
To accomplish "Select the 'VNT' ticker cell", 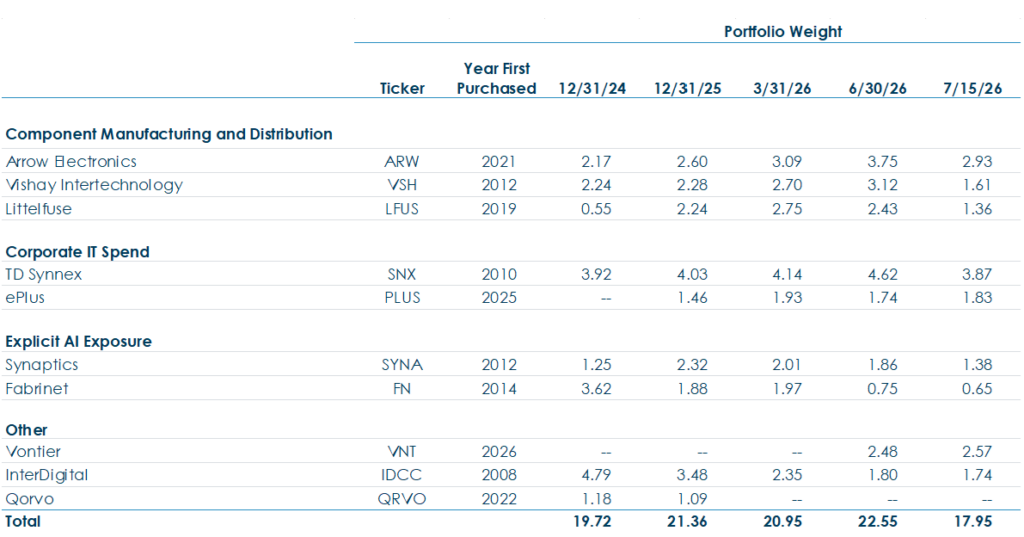I will [x=402, y=451].
